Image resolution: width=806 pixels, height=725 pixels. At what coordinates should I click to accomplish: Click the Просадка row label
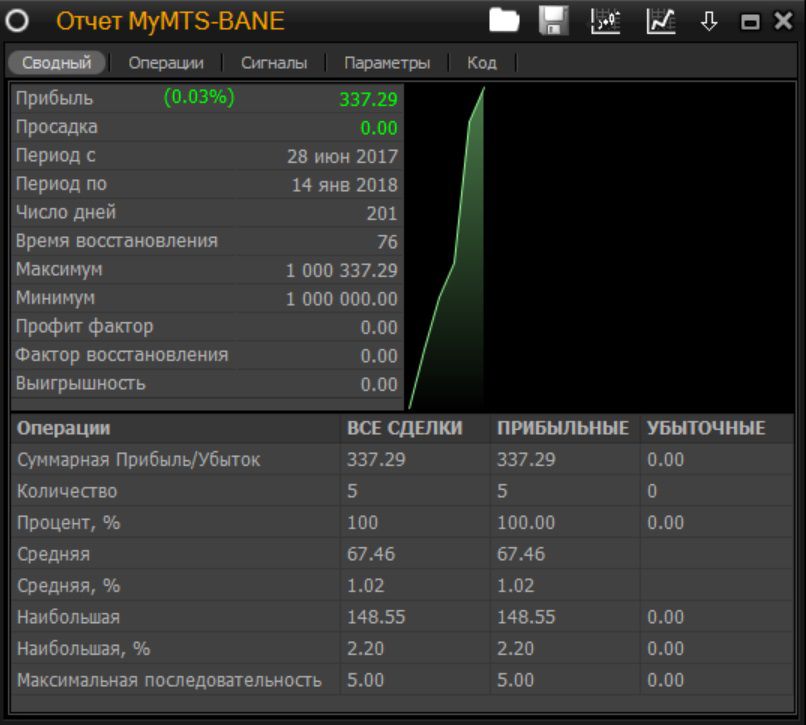pos(57,127)
